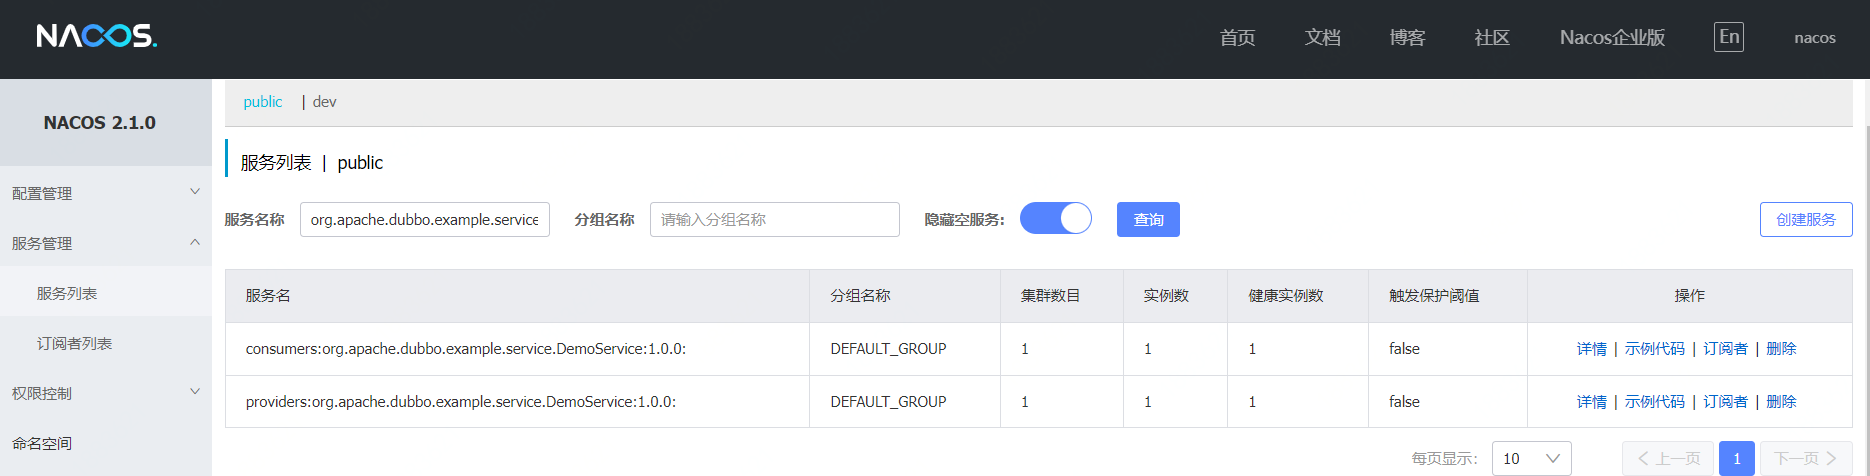Screen dimensions: 1870x476
Task: Open 首页 in the top navigation
Action: (x=1237, y=38)
